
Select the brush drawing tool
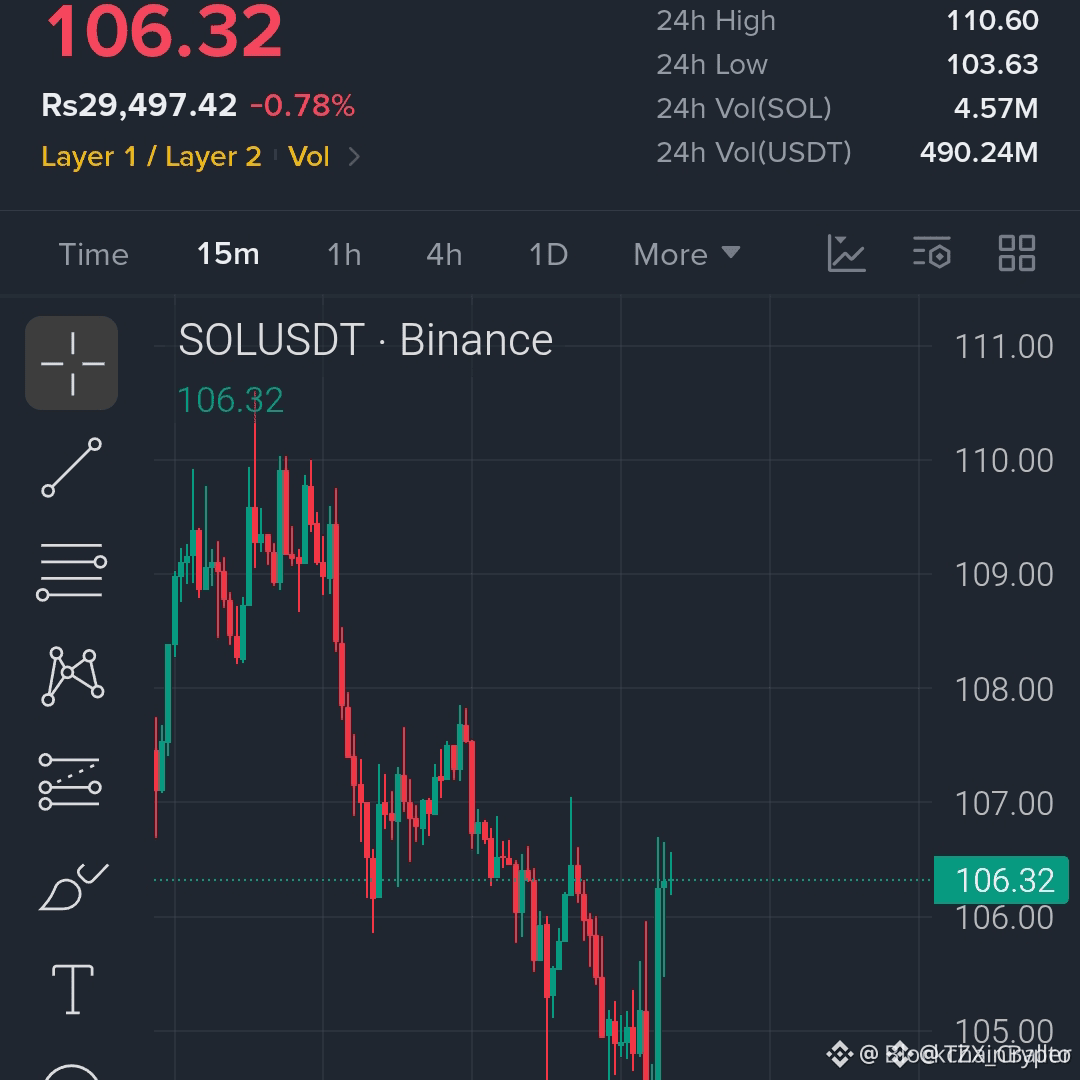(73, 887)
